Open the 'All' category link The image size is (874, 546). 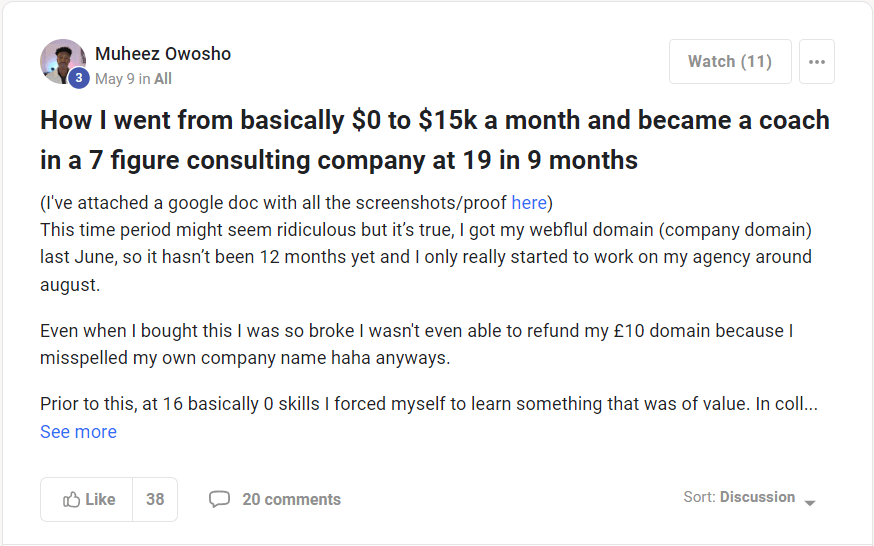click(163, 79)
